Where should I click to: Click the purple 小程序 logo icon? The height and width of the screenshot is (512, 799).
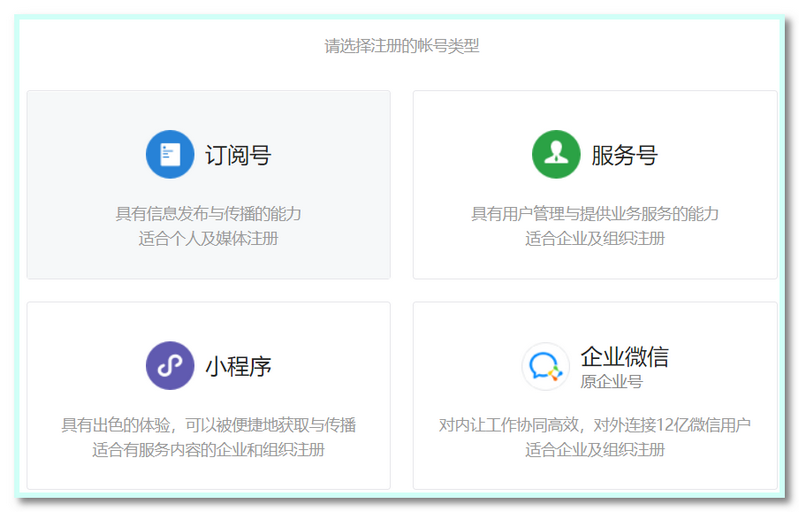[170, 366]
